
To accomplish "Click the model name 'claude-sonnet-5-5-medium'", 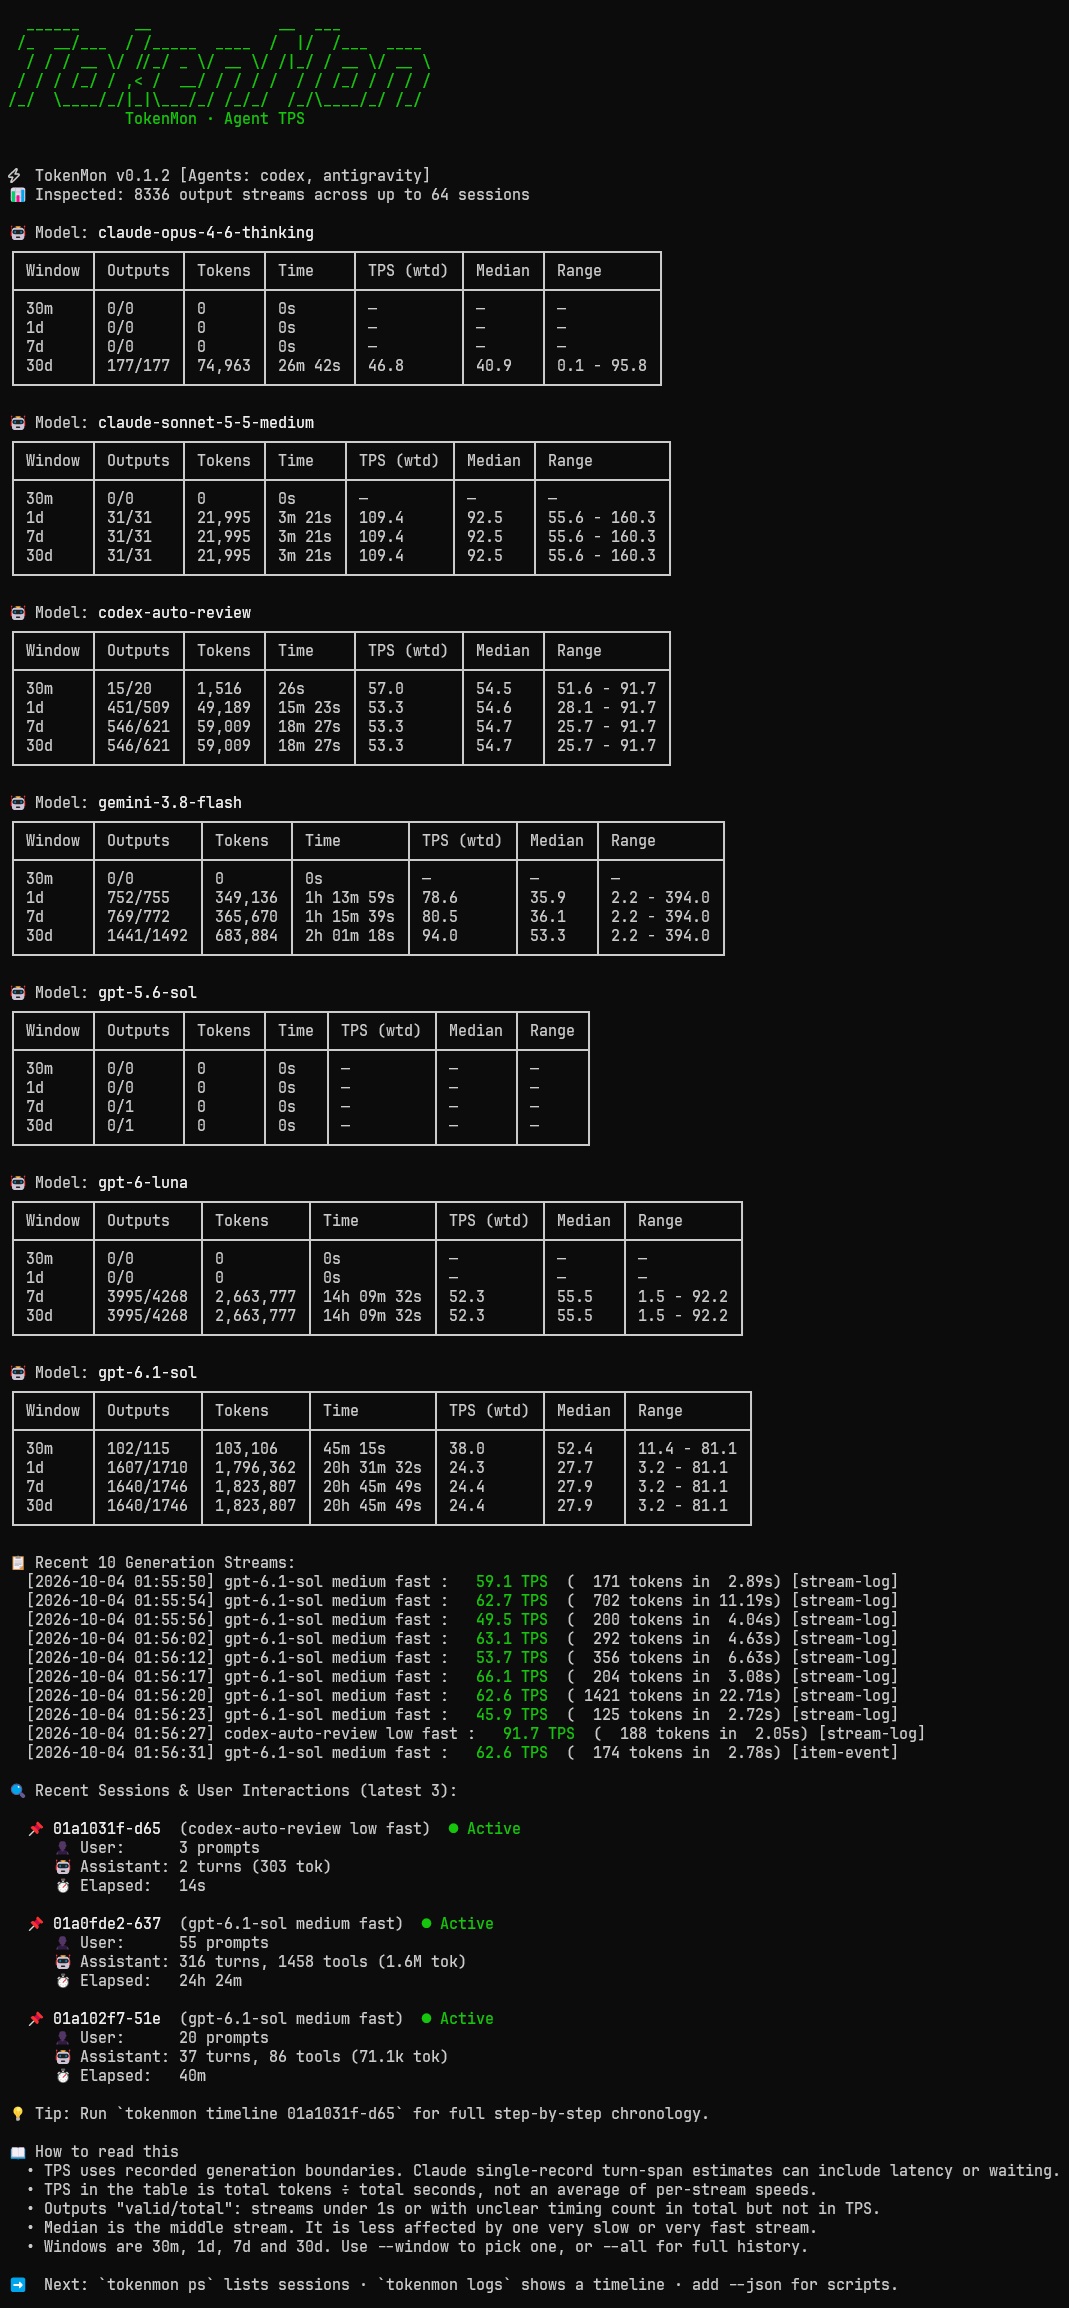I will [206, 423].
